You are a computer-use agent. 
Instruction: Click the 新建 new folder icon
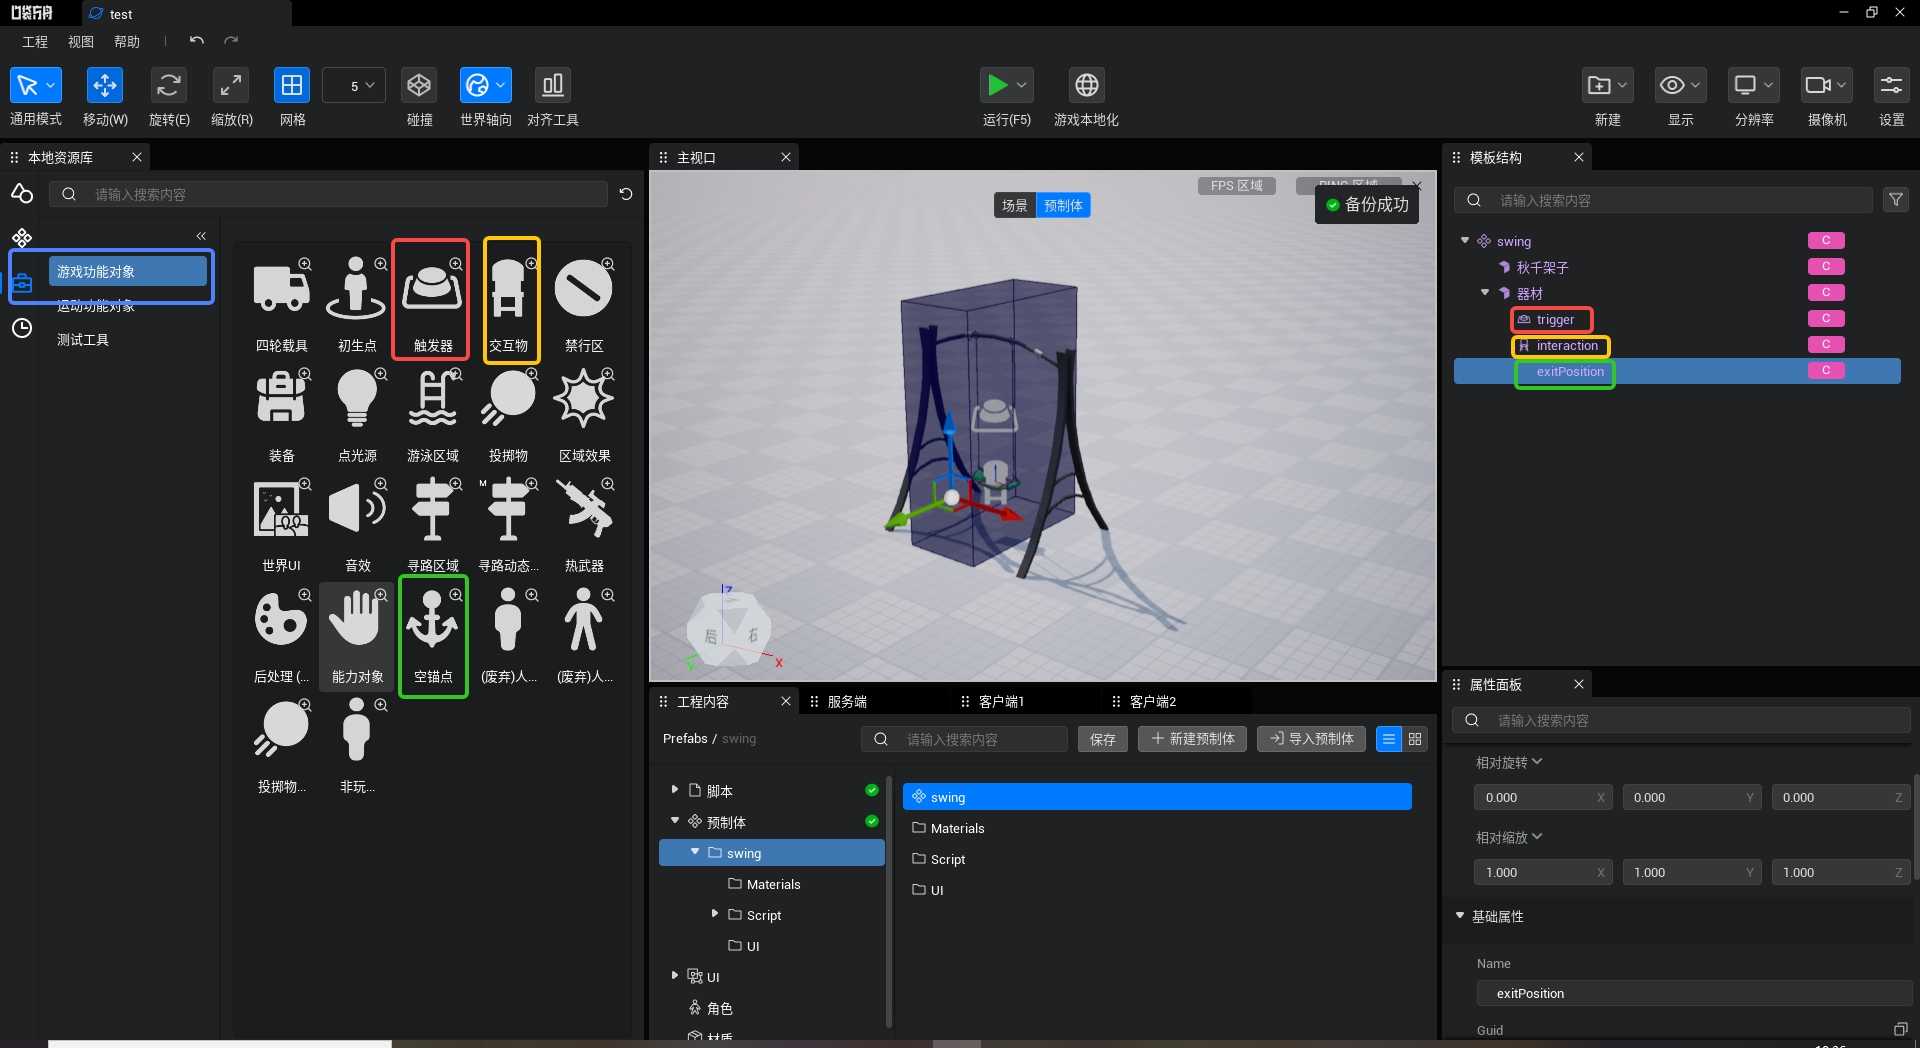(1599, 86)
